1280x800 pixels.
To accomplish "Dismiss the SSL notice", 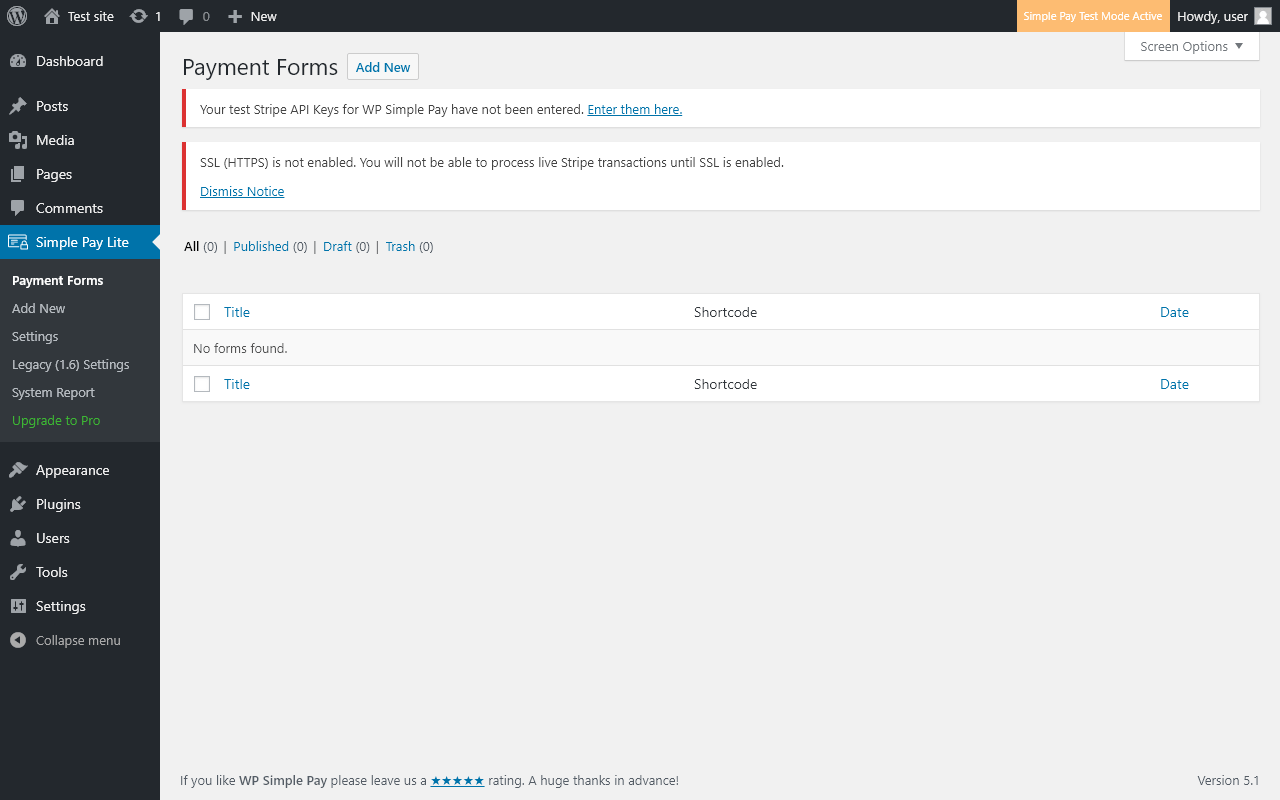I will (x=242, y=191).
